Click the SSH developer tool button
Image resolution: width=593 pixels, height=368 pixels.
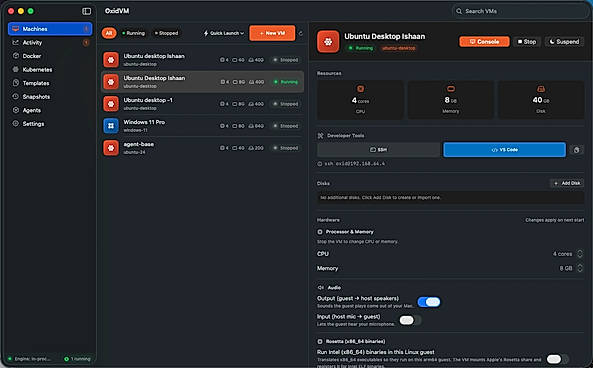[379, 150]
